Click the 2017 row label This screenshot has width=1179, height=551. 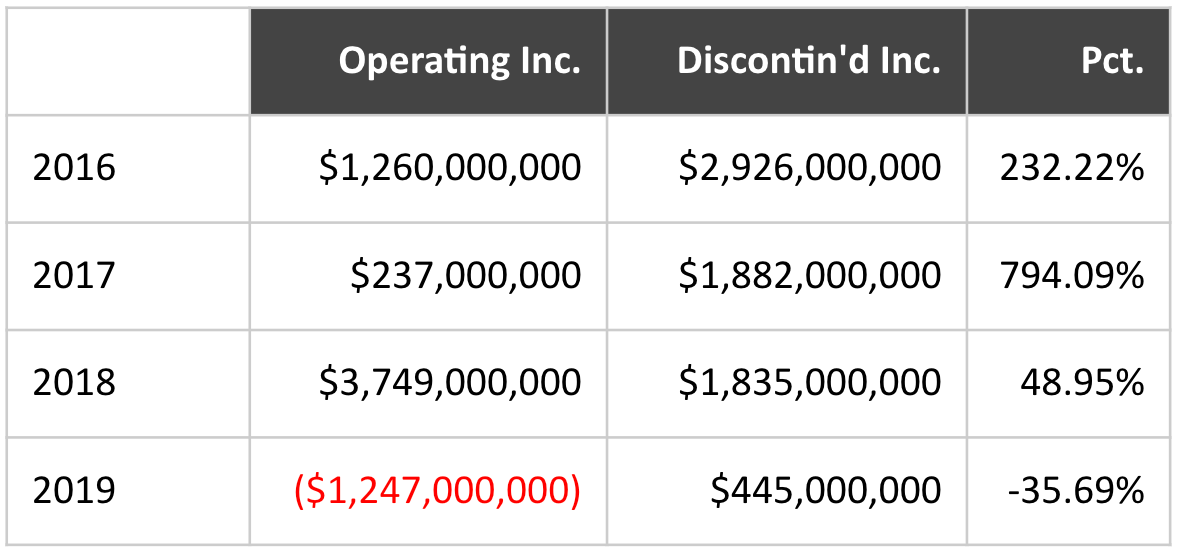coord(75,275)
